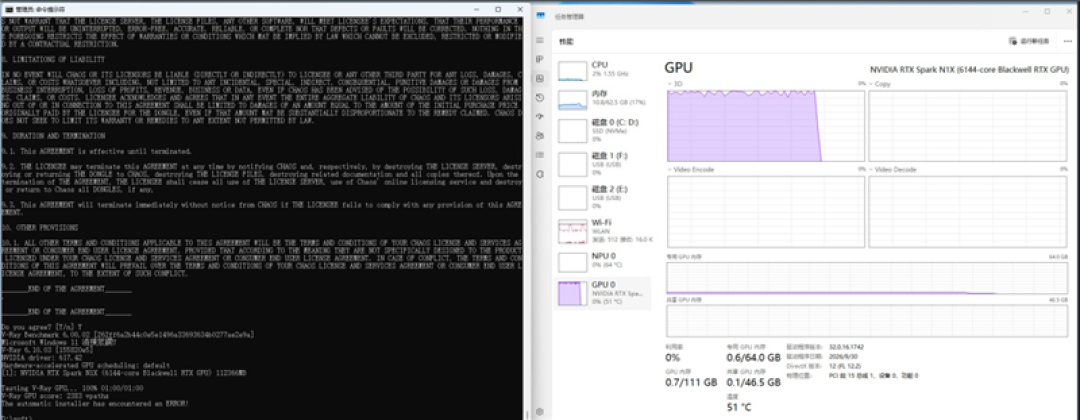Click the 'Do you agree? [Y/n]' line
This screenshot has width=1080, height=420.
pyautogui.click(x=41, y=326)
